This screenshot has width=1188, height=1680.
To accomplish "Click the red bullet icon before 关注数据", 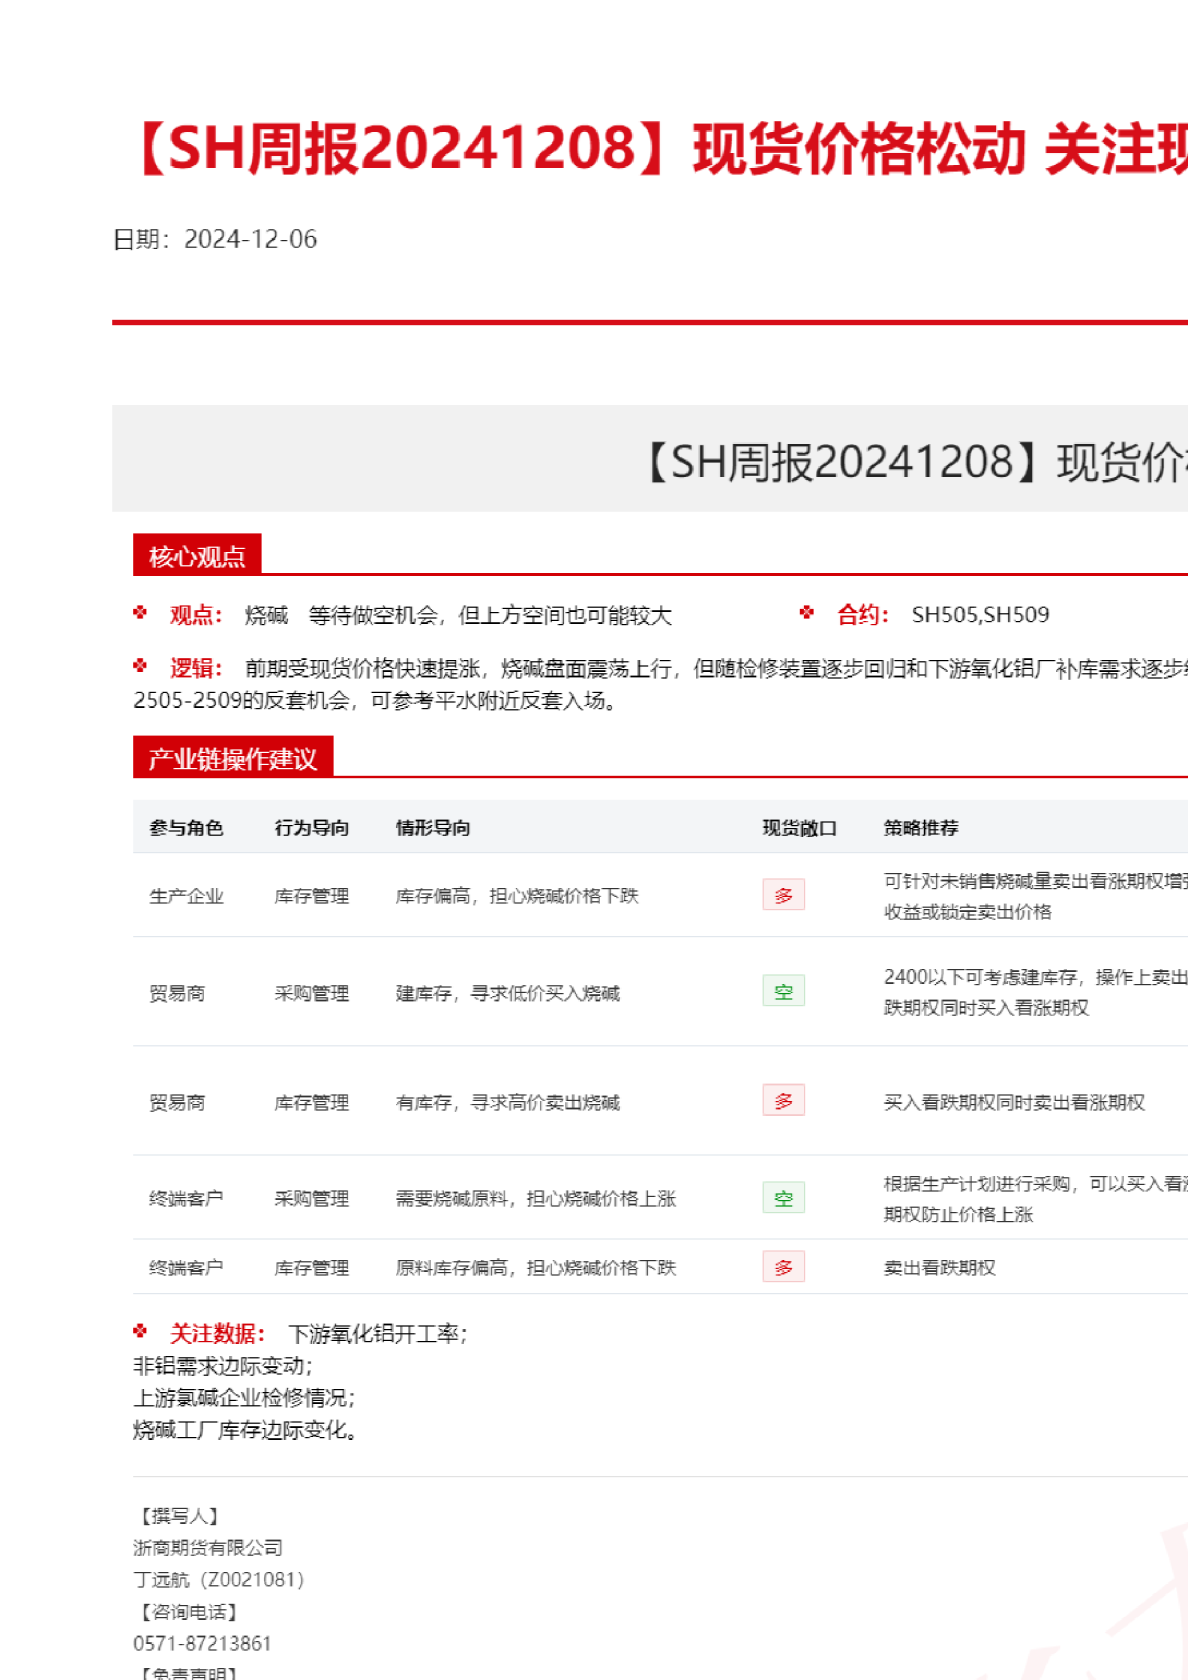I will coord(140,1331).
